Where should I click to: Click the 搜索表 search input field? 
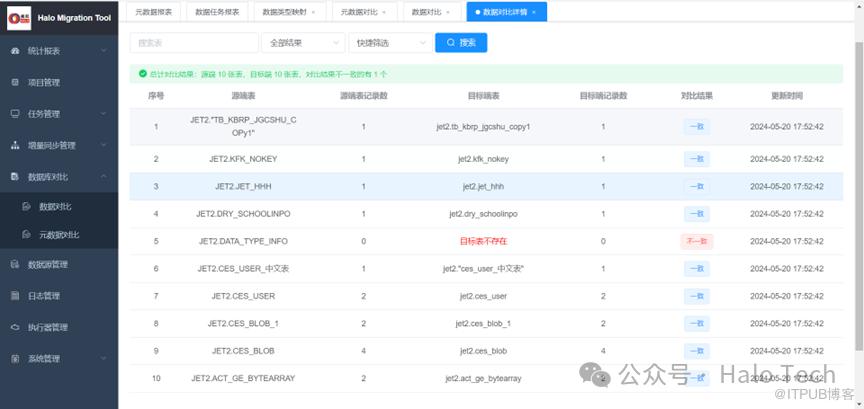(x=194, y=43)
